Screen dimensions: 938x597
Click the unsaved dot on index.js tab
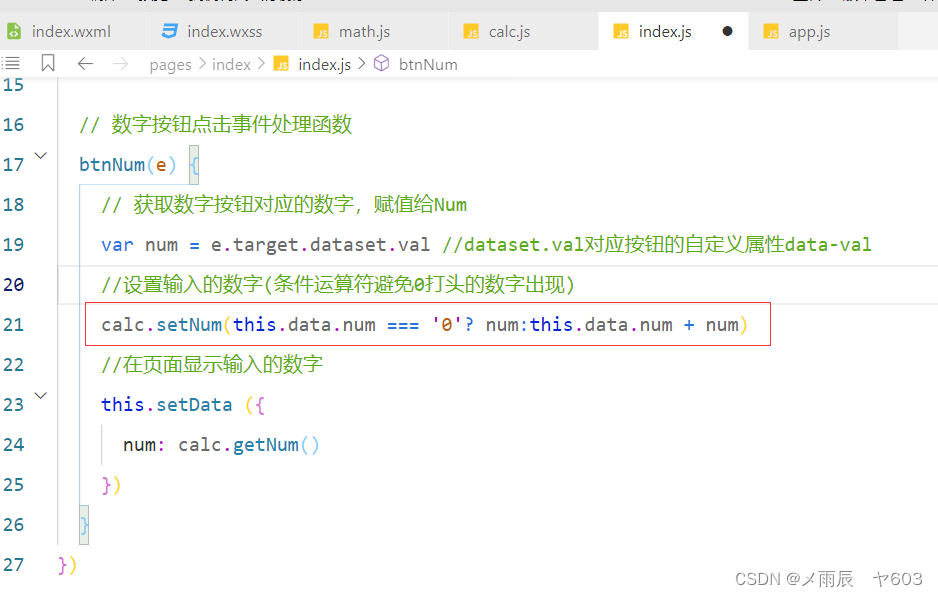tap(727, 31)
